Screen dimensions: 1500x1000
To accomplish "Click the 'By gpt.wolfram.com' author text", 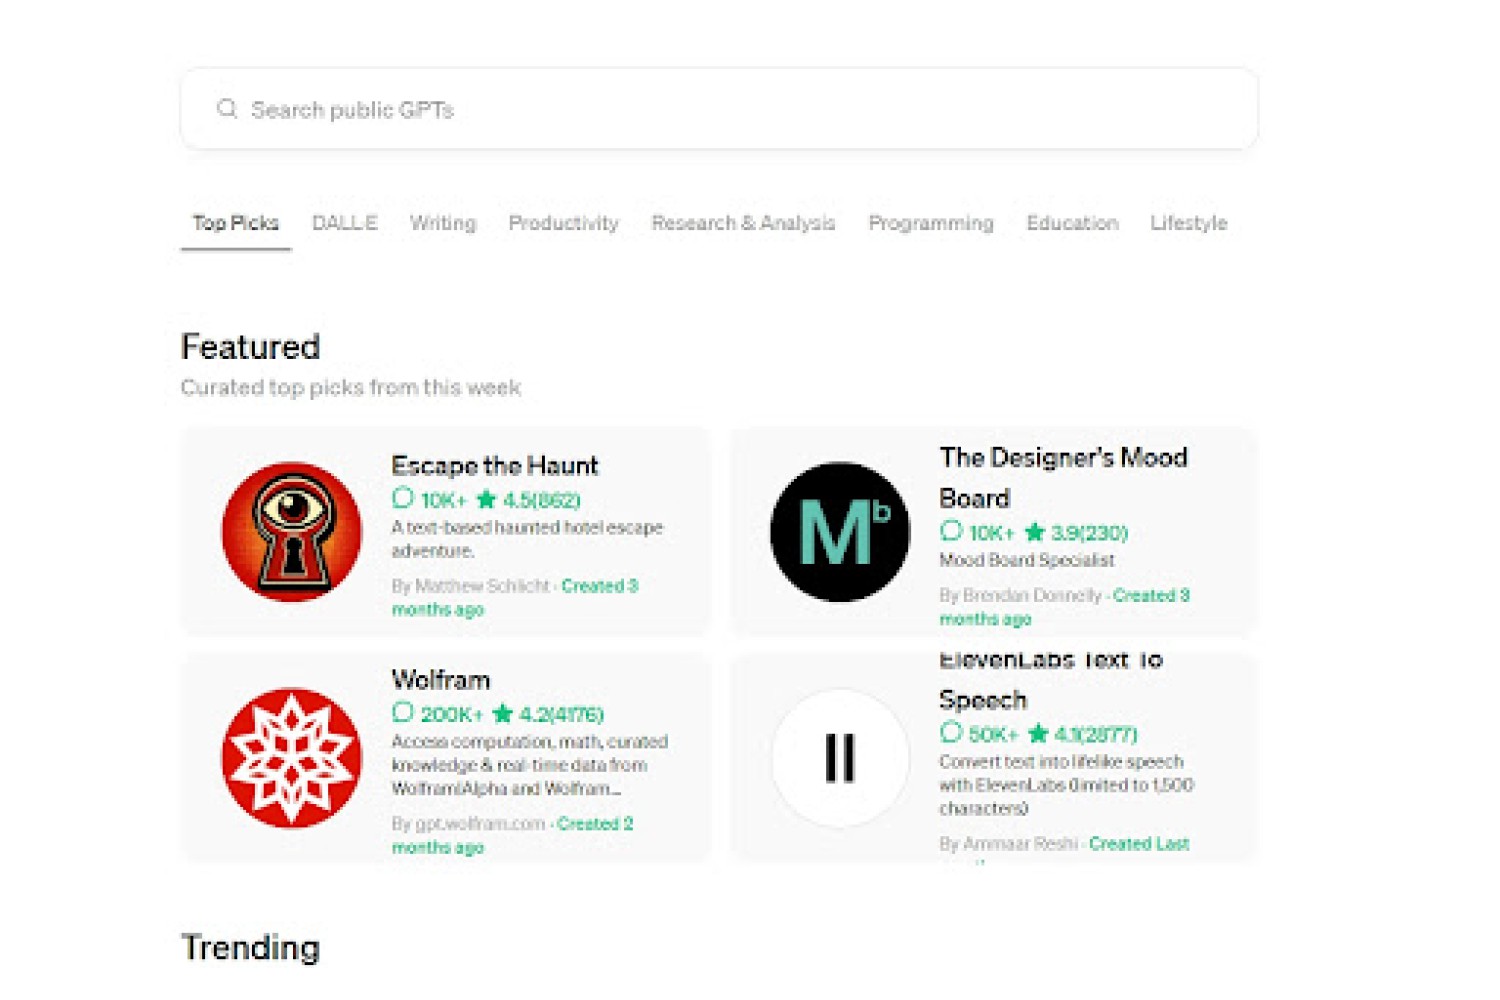I will pyautogui.click(x=468, y=824).
